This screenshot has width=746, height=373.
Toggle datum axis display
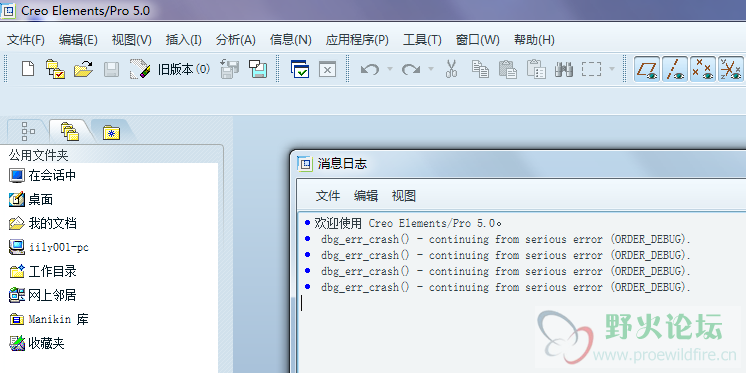(x=675, y=69)
